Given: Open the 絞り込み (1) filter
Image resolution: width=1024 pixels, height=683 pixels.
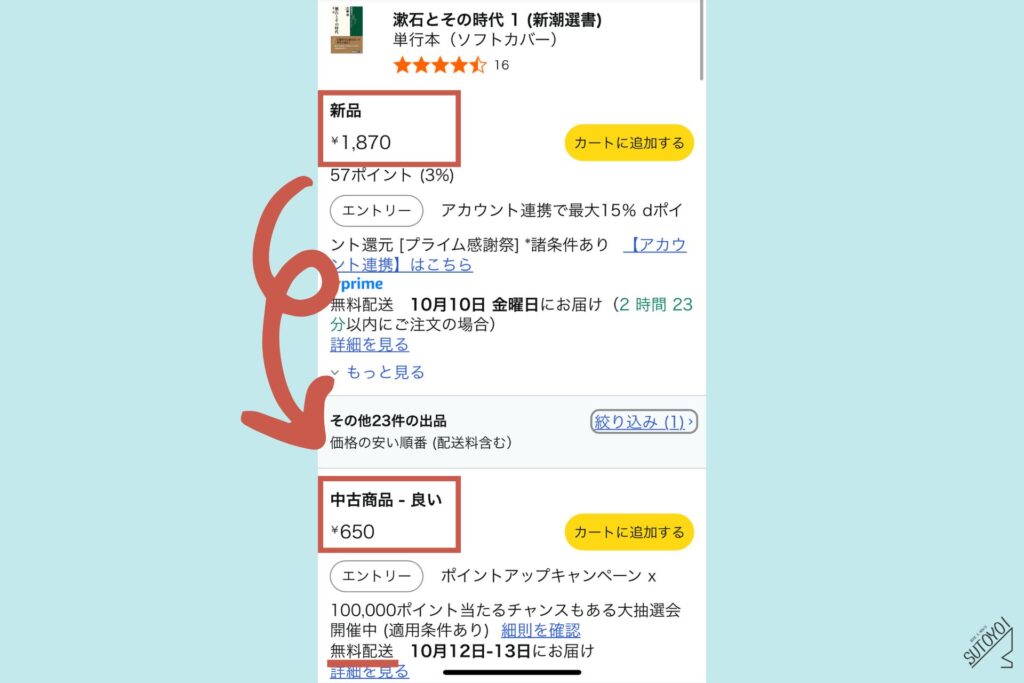Looking at the screenshot, I should 644,422.
